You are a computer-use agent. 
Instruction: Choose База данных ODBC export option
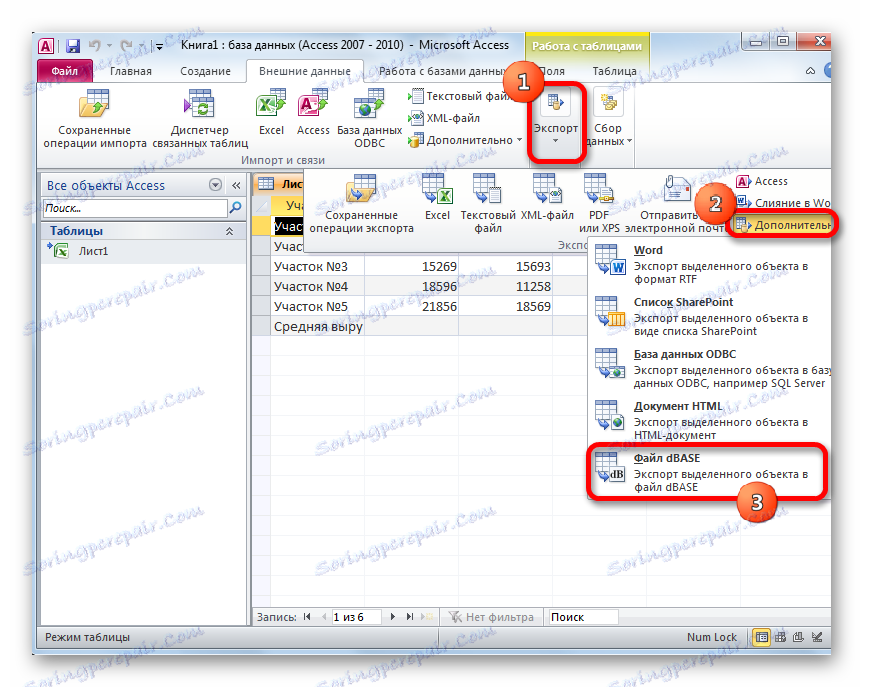tap(710, 369)
